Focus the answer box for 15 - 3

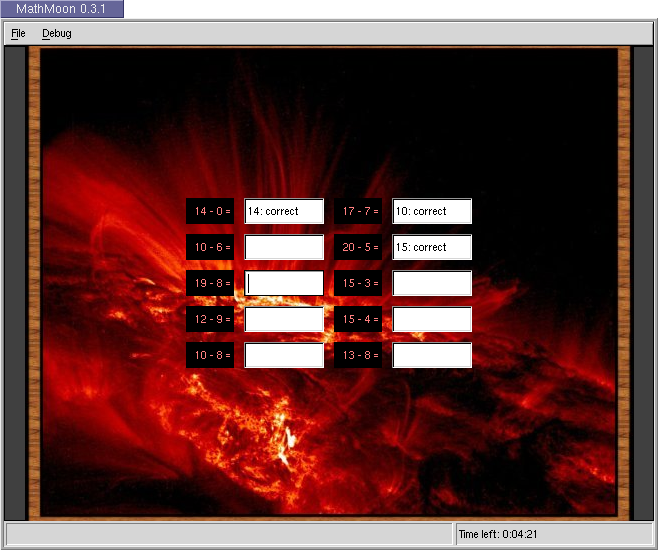click(432, 283)
